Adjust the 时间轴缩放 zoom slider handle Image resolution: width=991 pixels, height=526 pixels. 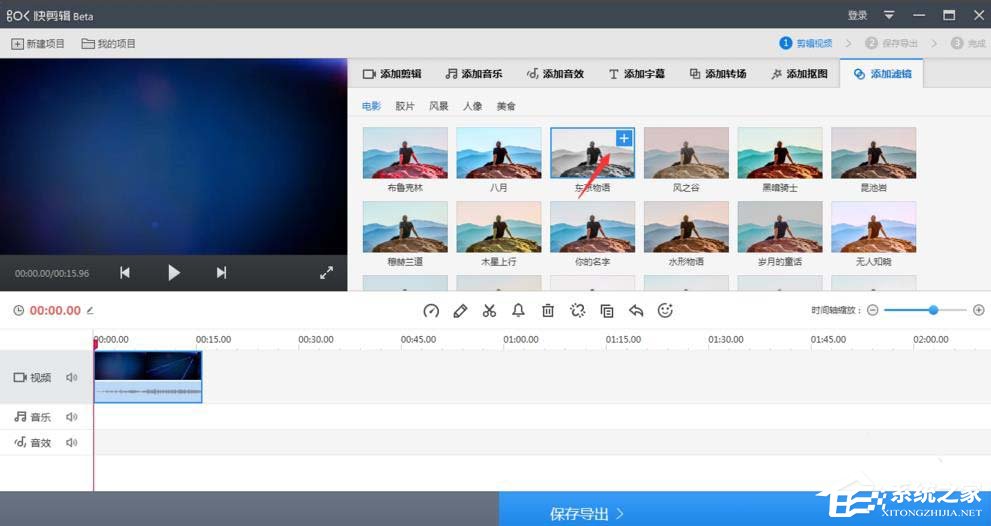click(933, 310)
